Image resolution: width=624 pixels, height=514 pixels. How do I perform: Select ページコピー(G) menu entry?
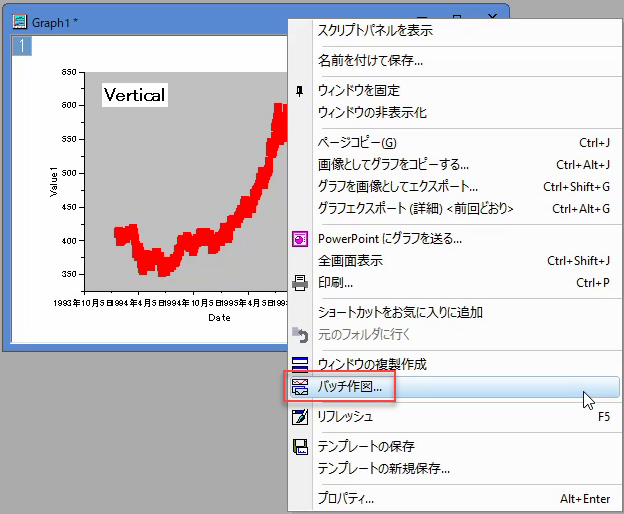pyautogui.click(x=454, y=142)
